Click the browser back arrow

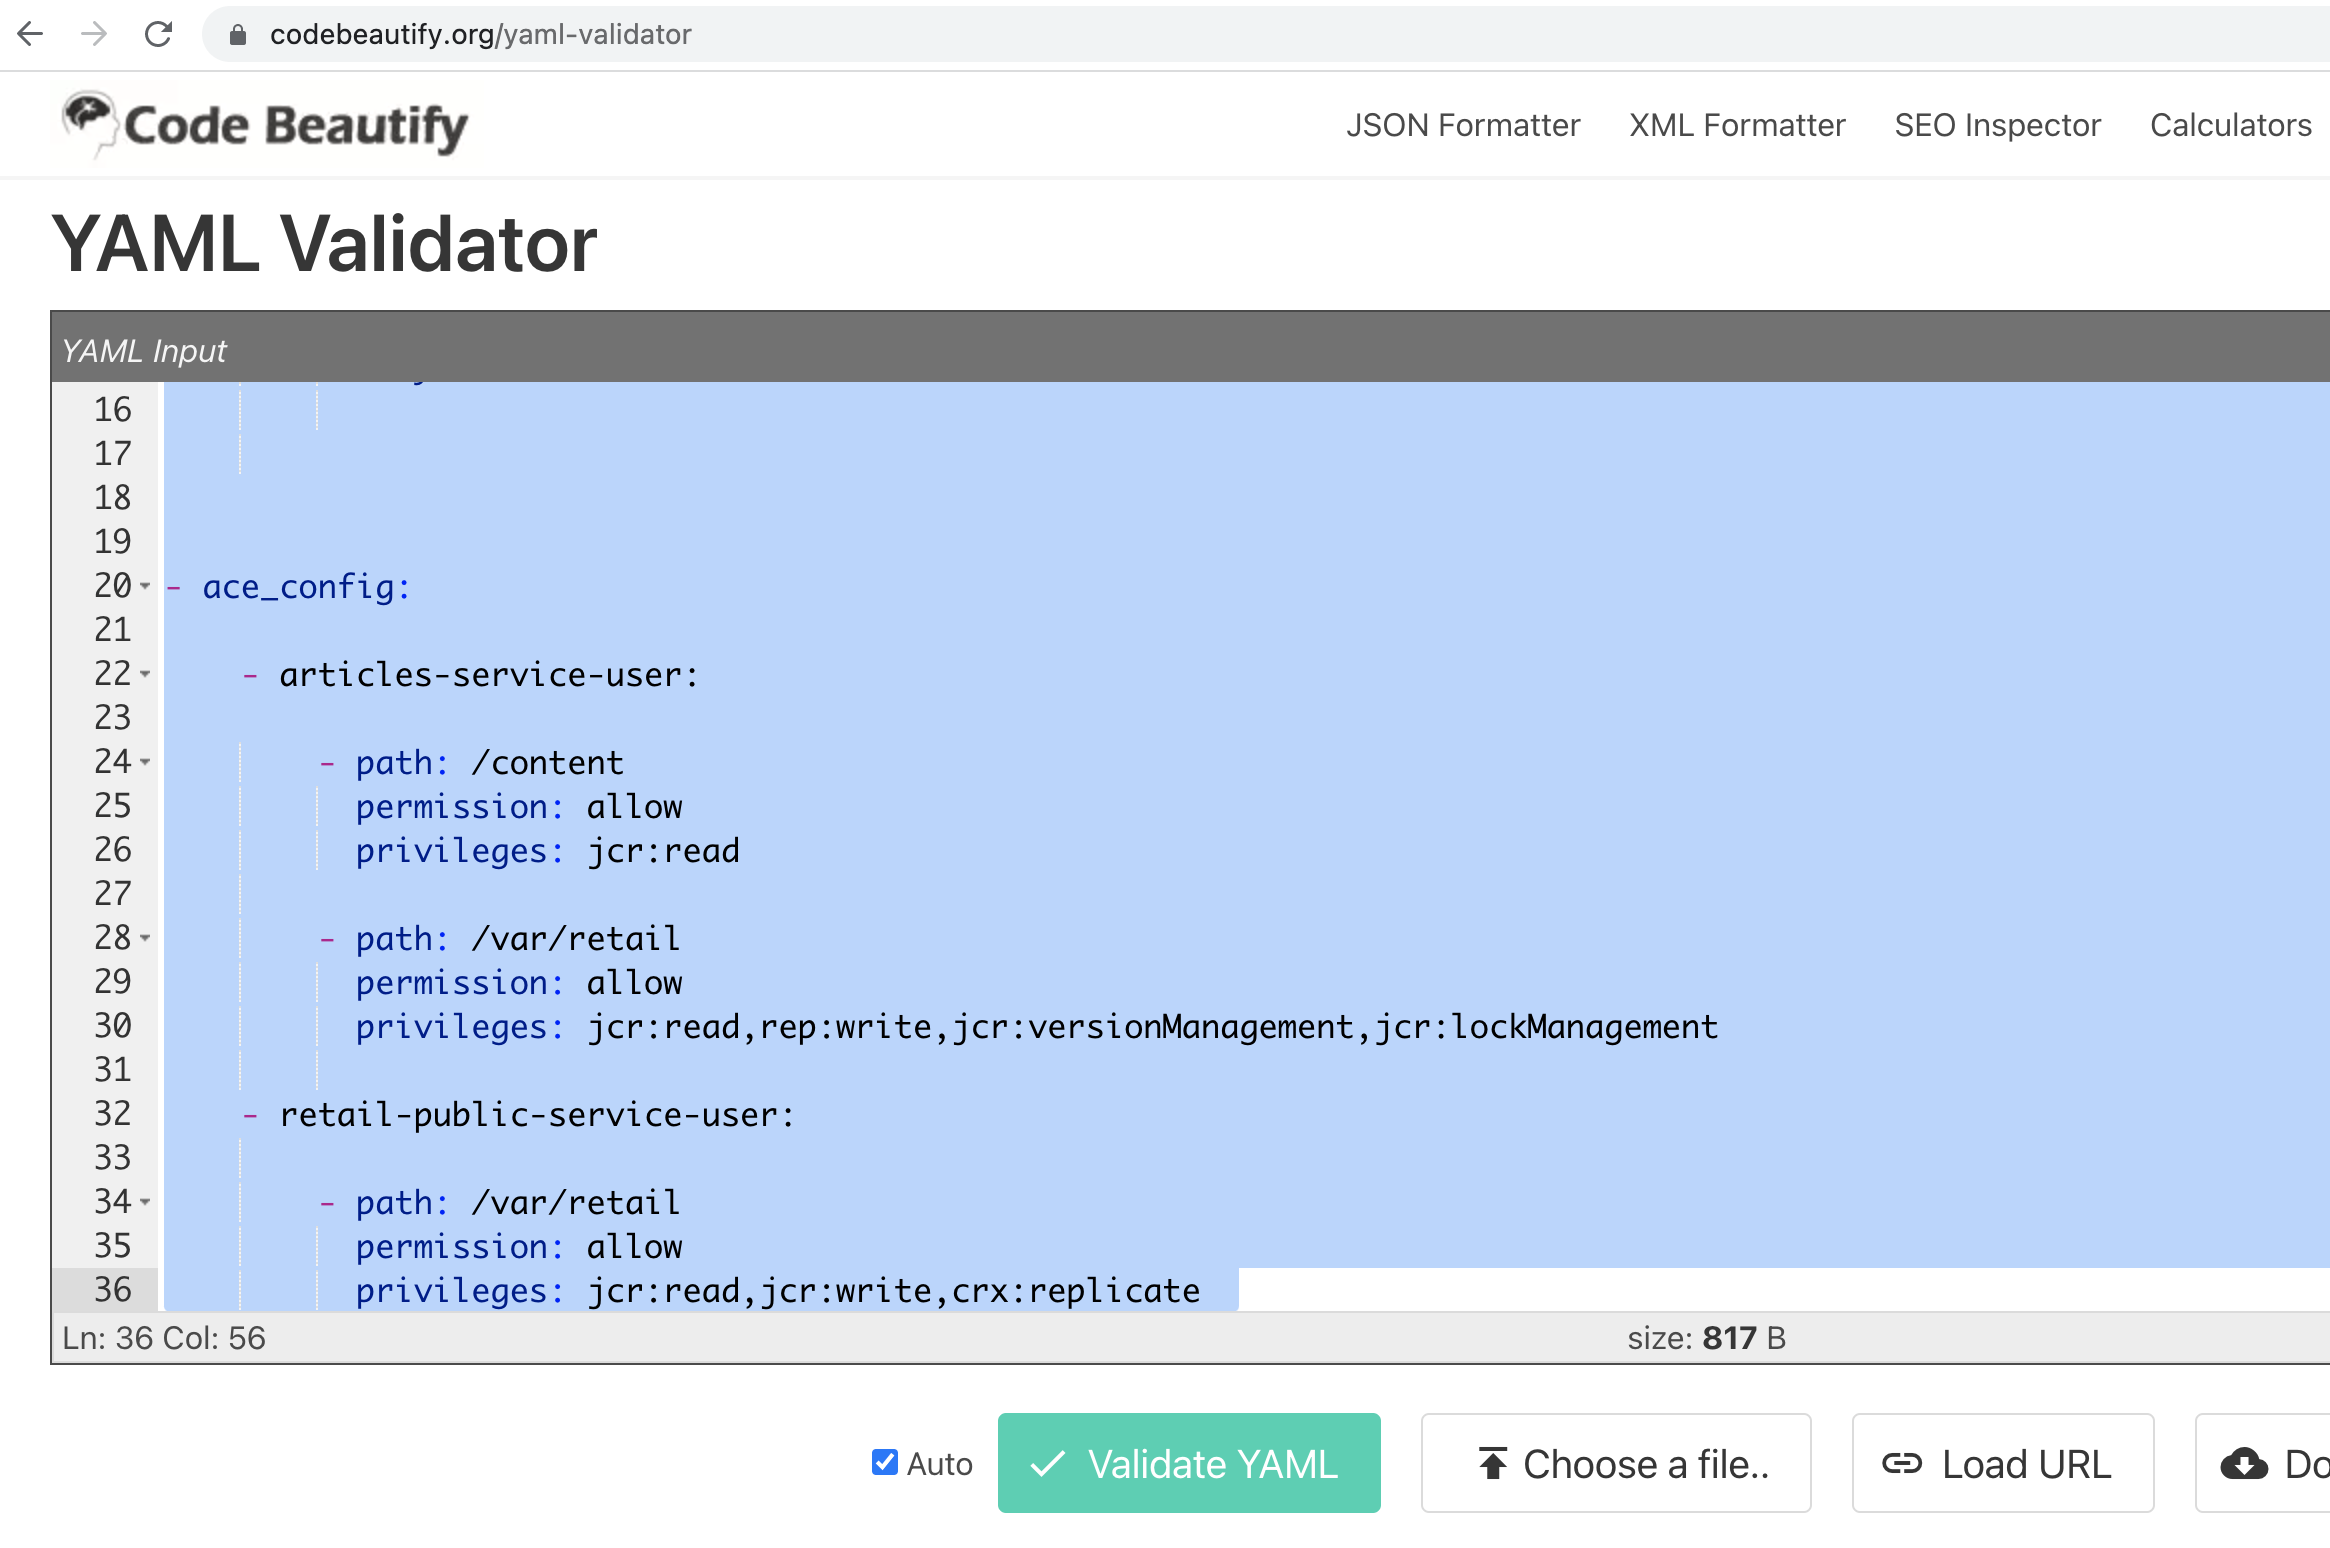coord(31,34)
